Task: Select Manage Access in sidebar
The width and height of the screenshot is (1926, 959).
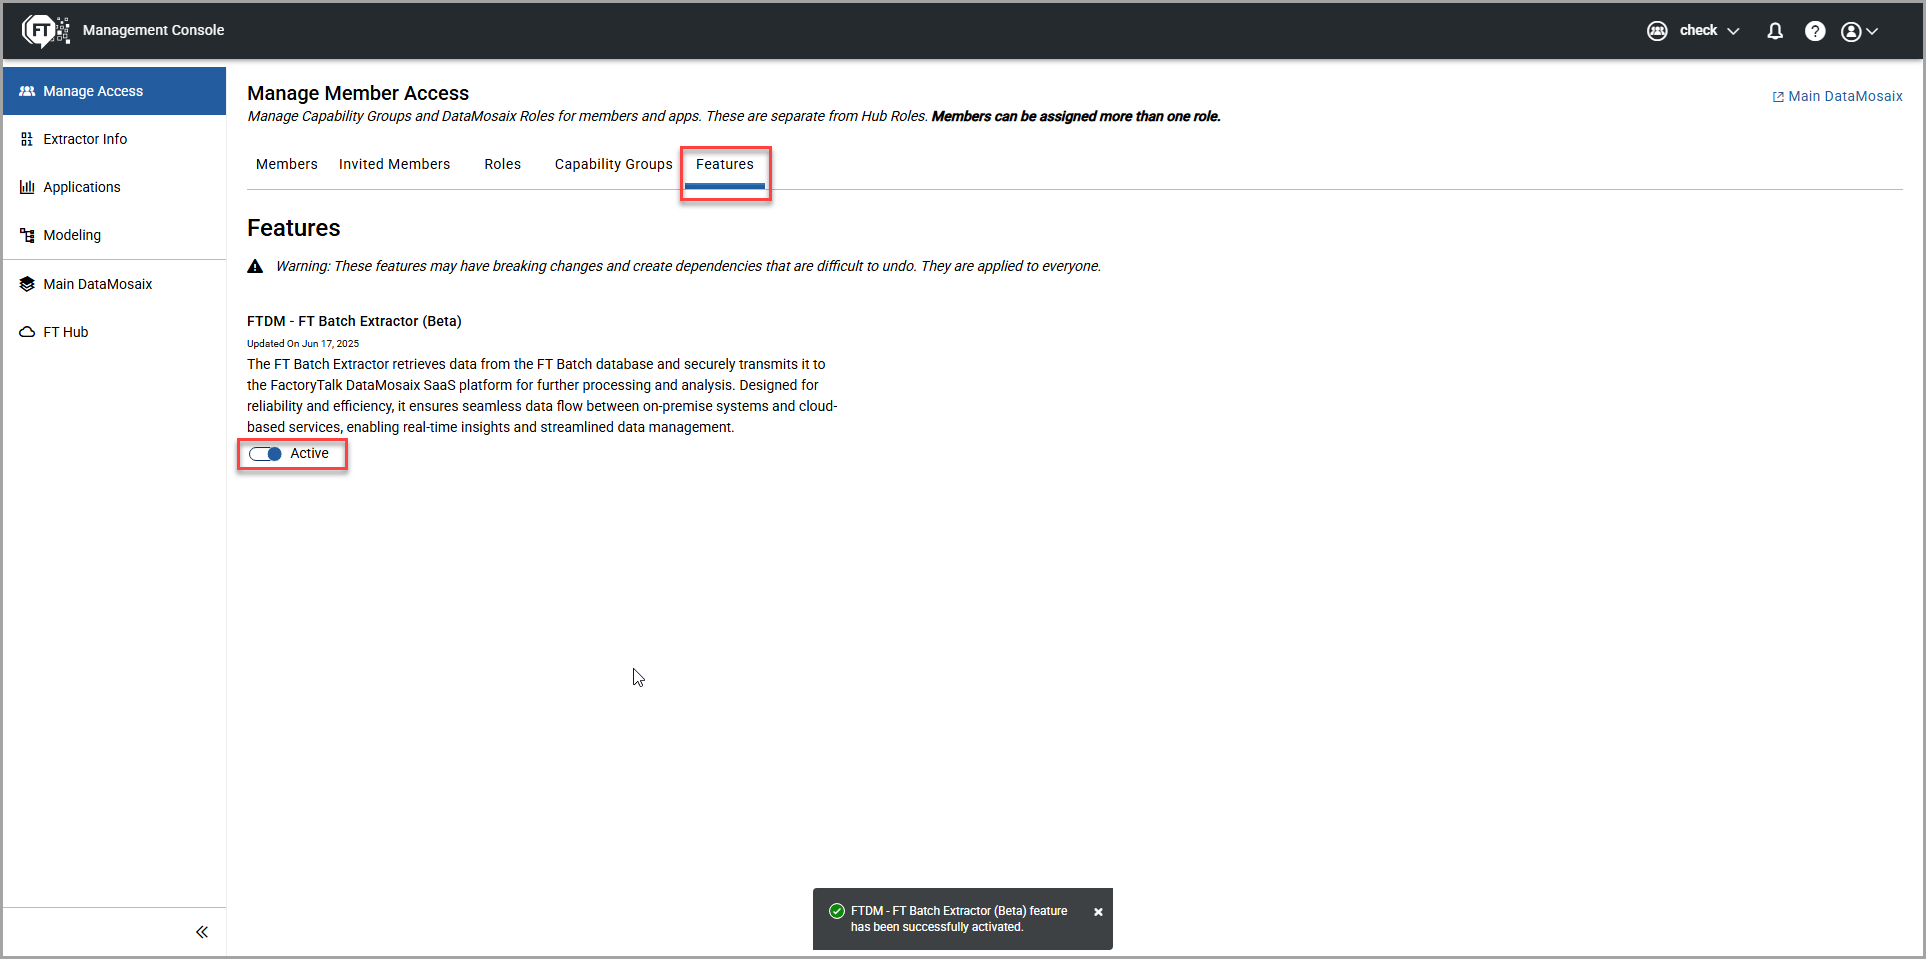Action: click(x=93, y=91)
